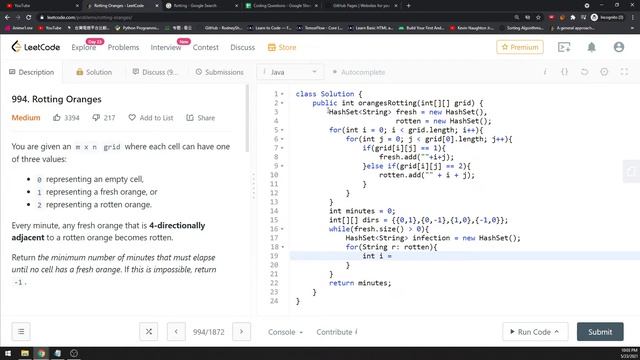Collapse code fold at line 9
The height and width of the screenshot is (360, 640).
[x=282, y=166]
